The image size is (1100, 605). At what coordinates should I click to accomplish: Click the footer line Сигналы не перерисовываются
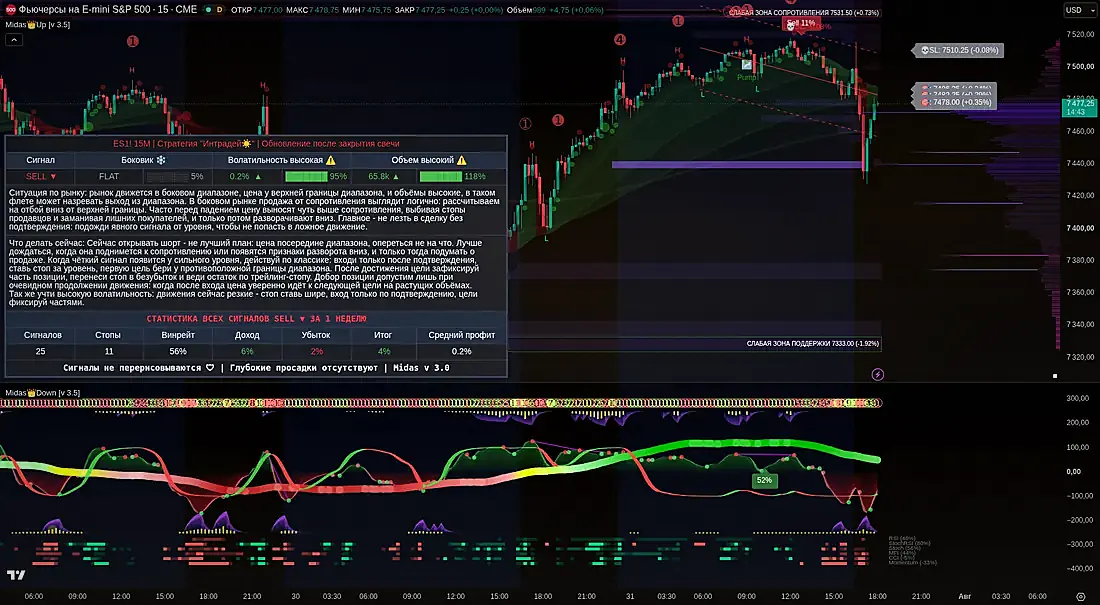256,368
